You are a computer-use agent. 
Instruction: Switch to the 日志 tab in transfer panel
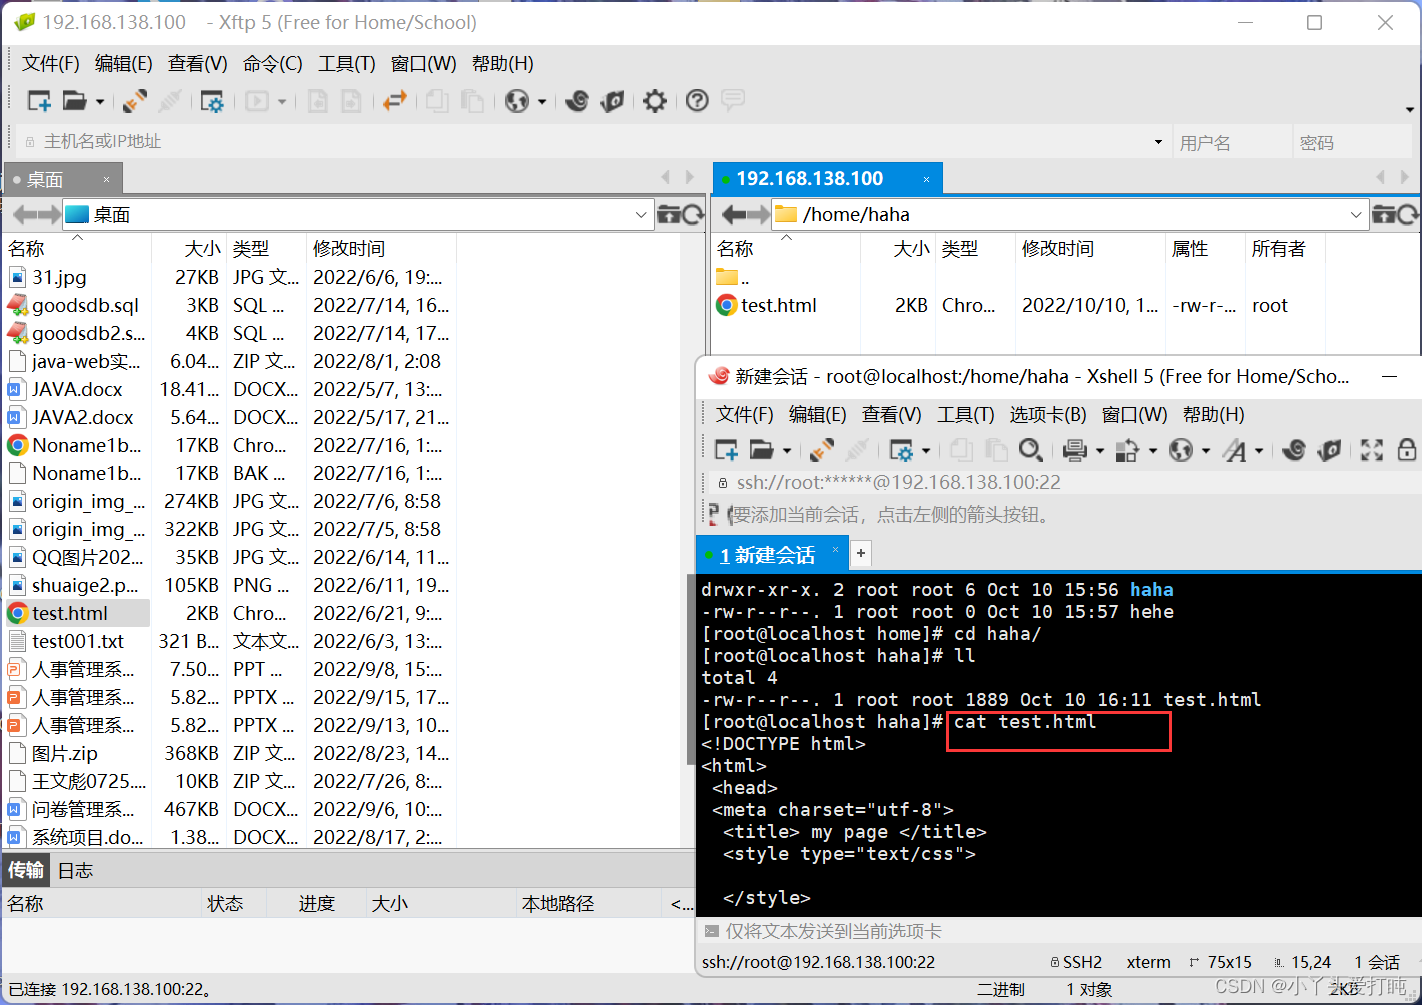tap(76, 871)
